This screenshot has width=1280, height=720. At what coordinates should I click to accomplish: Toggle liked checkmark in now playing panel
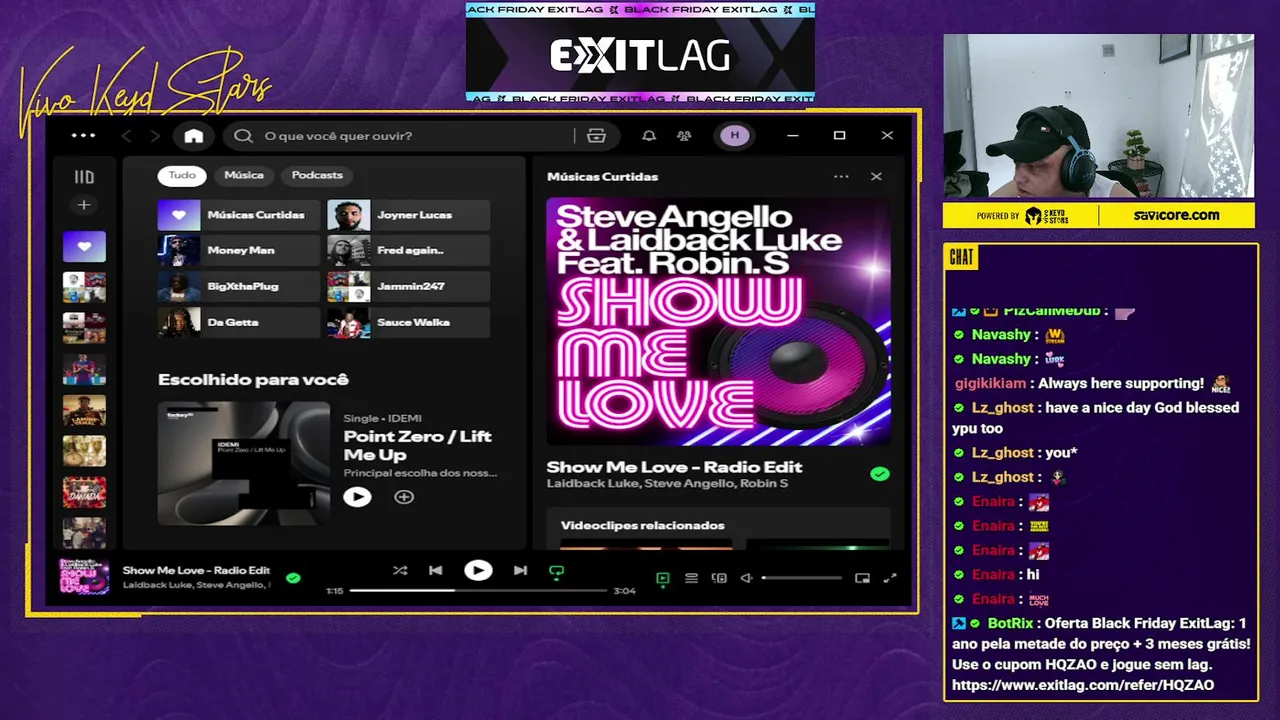coord(880,474)
